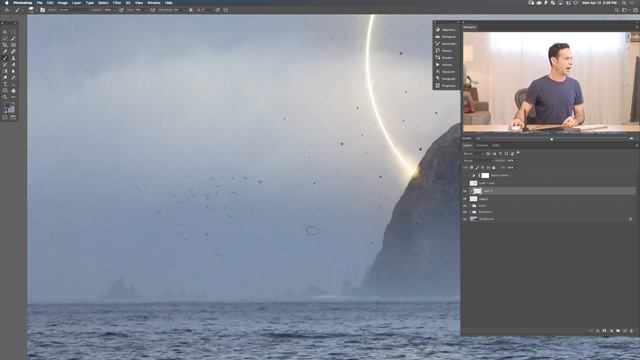Screen dimensions: 640x360
Task: Toggle eye of group directly above Background
Action: pos(465,212)
